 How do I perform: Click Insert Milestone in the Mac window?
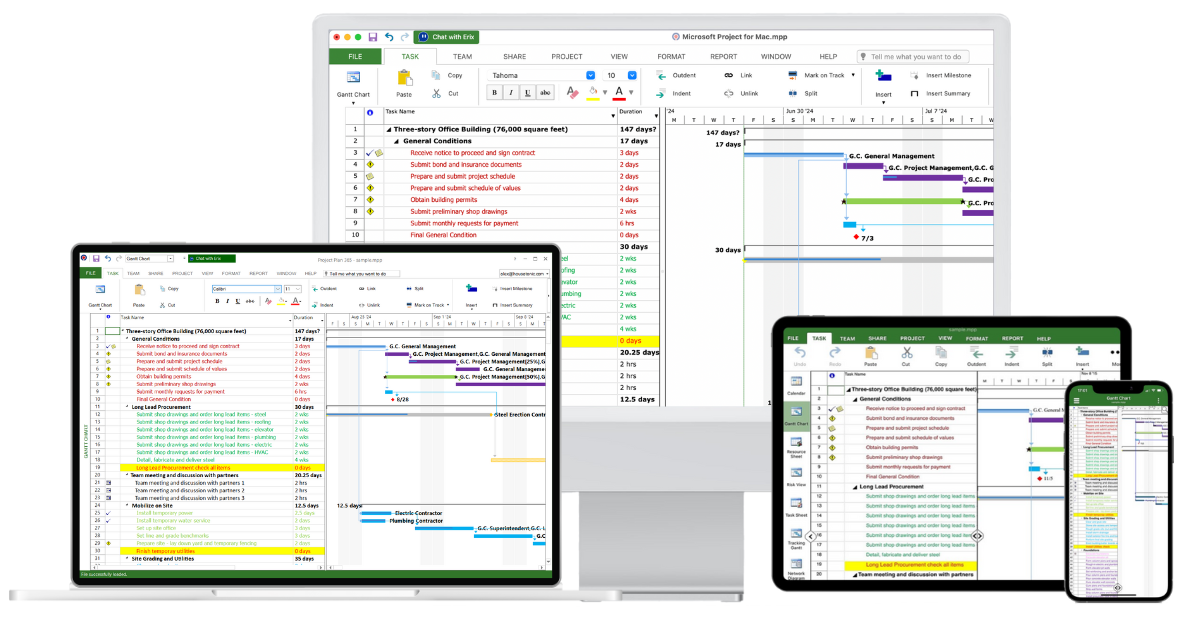coord(940,75)
